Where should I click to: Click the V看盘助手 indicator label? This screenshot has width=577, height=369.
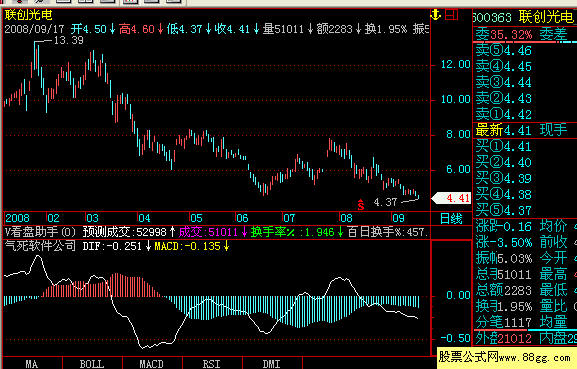(40, 232)
